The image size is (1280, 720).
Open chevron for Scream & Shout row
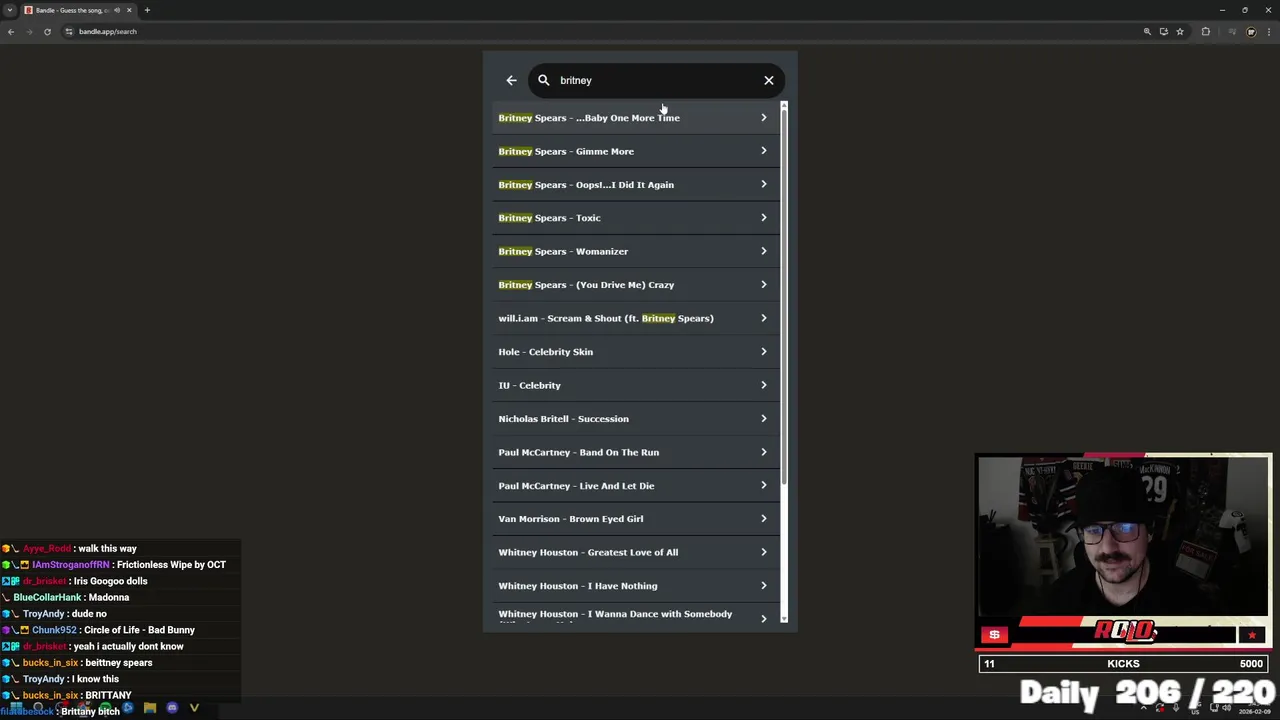click(x=763, y=318)
